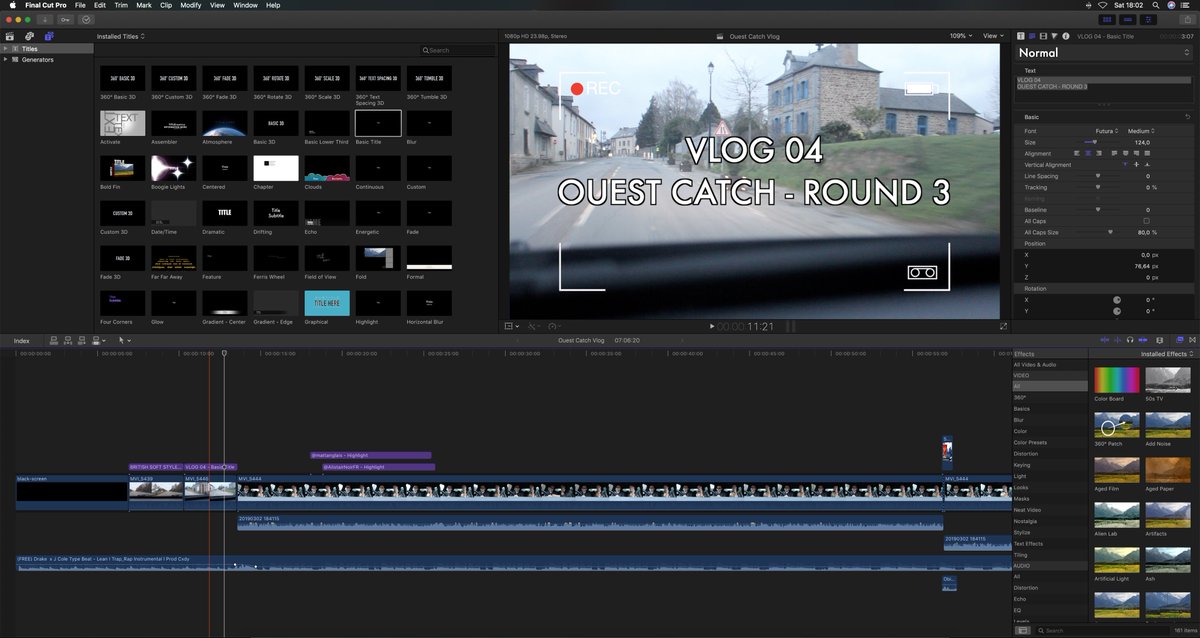Open the File menu
This screenshot has width=1200, height=638.
coord(80,5)
